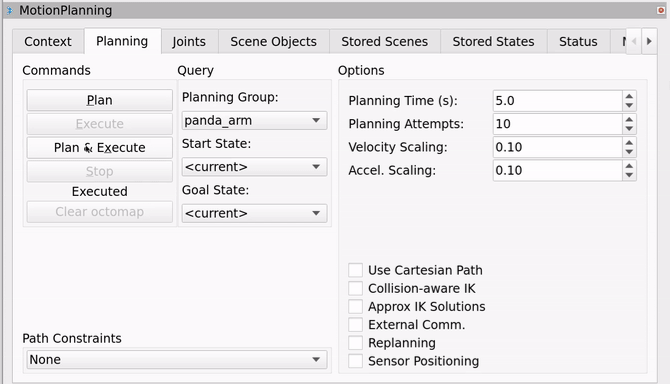Screen dimensions: 670x384
Task: Click the tab scroll right arrow
Action: point(649,41)
